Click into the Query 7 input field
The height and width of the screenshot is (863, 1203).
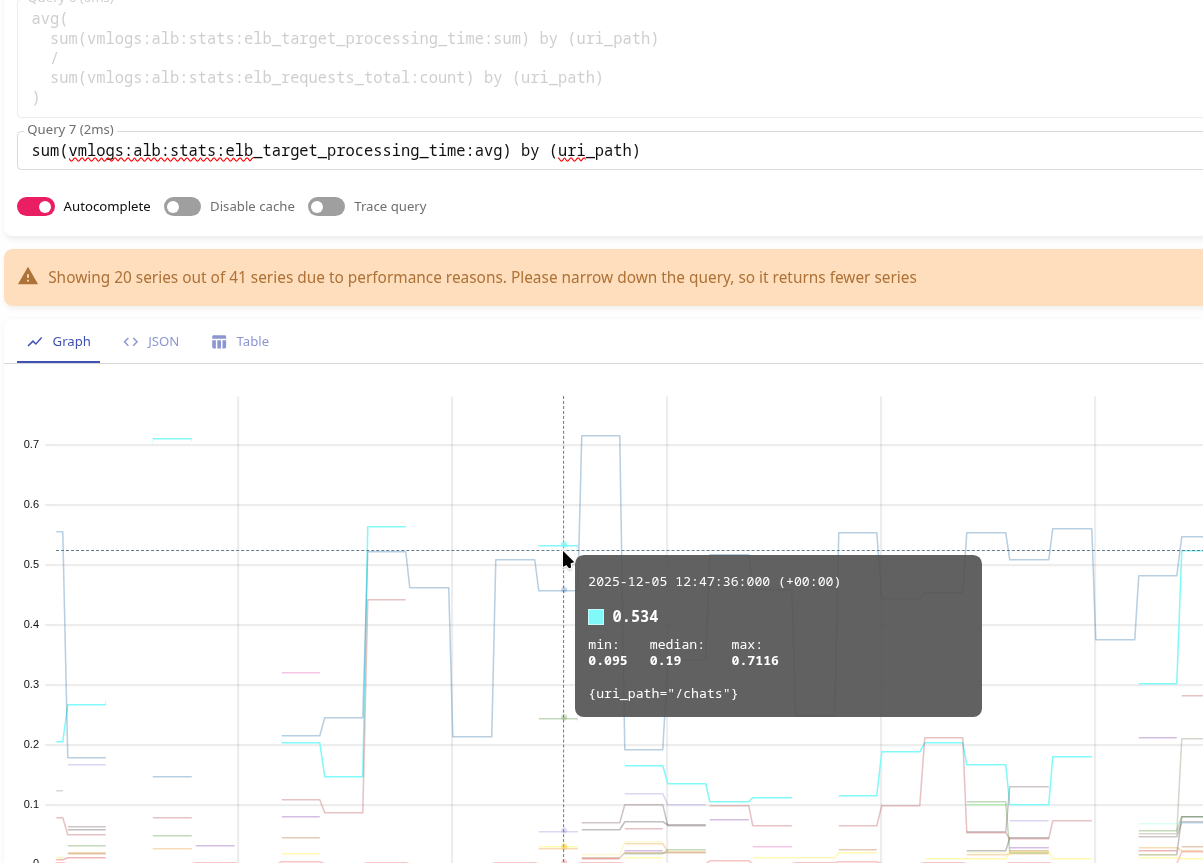[610, 151]
